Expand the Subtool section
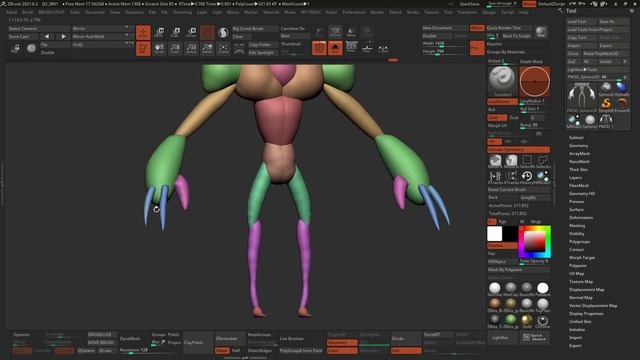The width and height of the screenshot is (640, 360). 576,138
